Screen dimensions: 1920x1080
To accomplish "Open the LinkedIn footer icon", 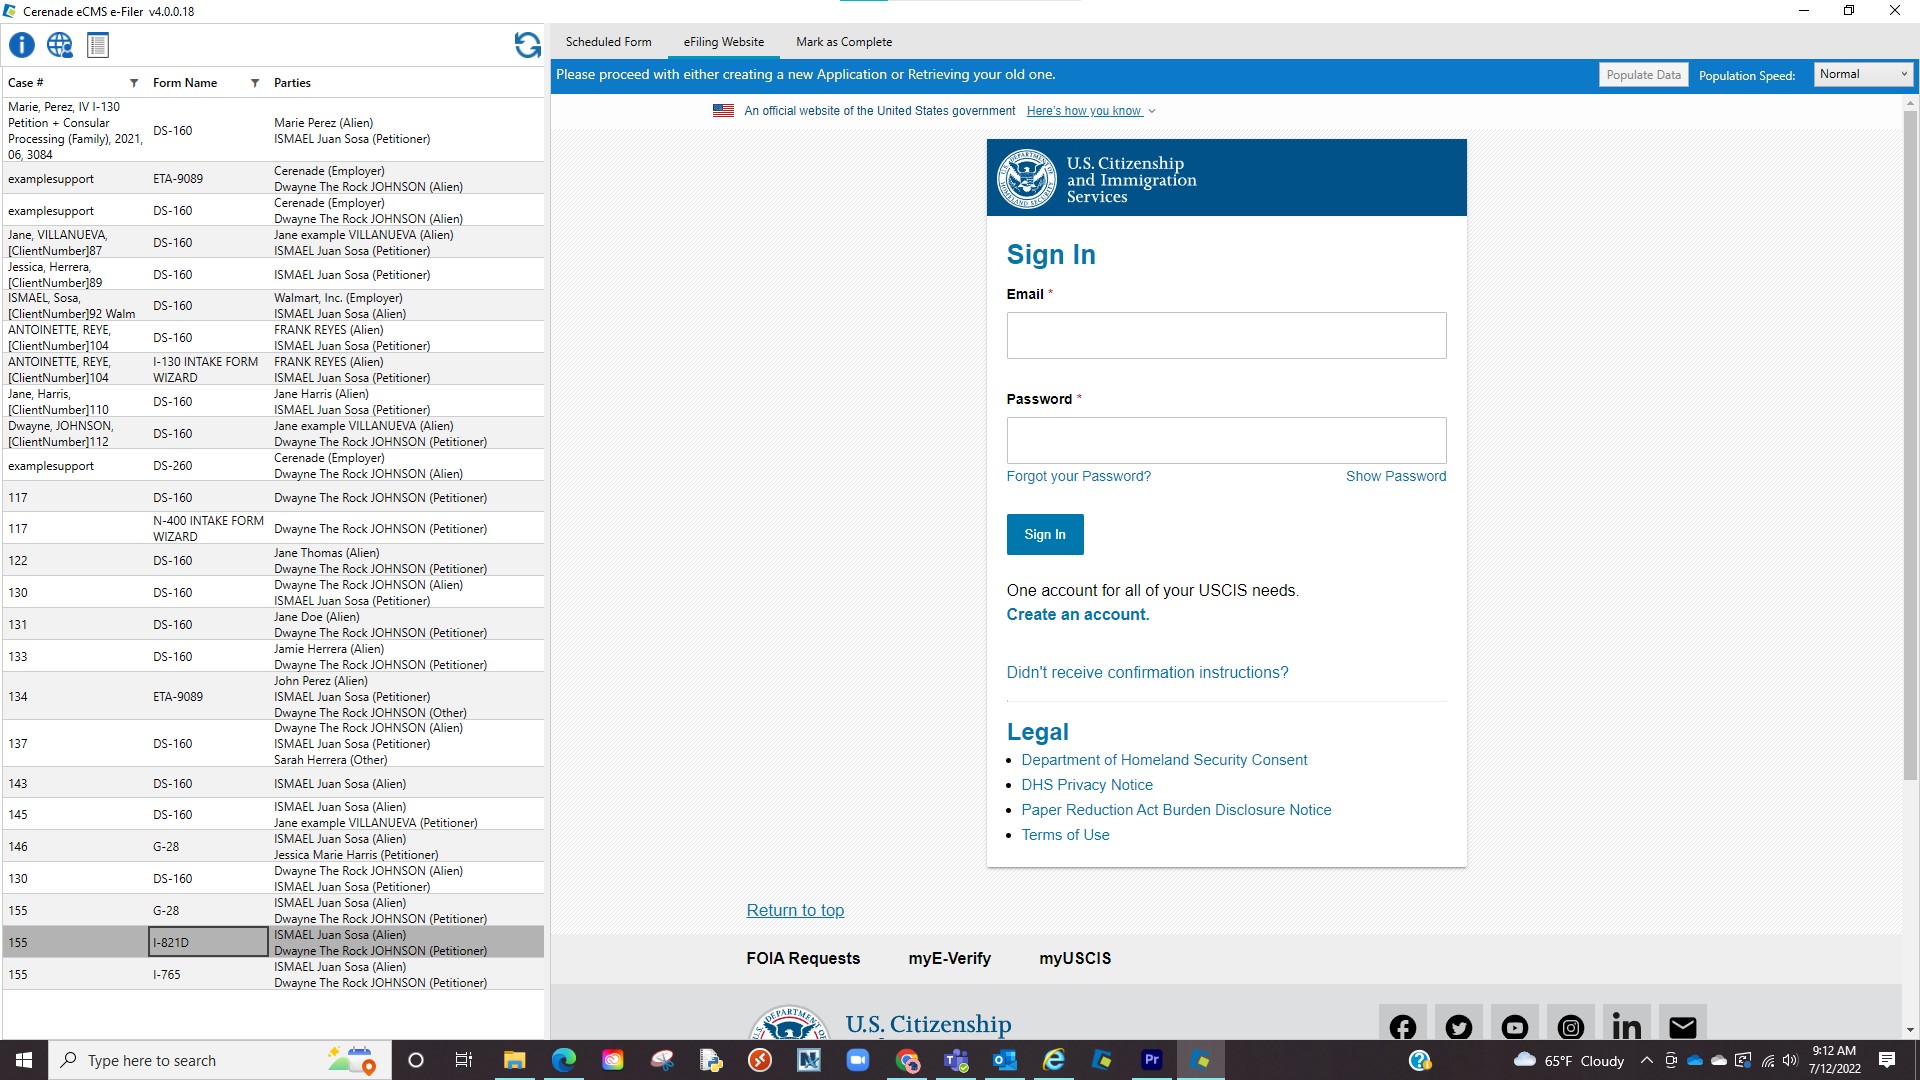I will [1626, 1027].
